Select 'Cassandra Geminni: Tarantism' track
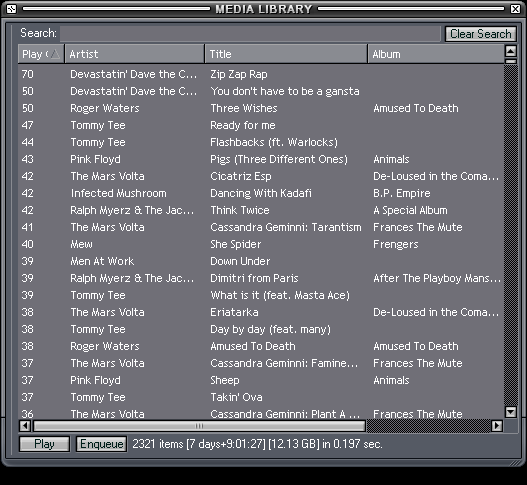This screenshot has width=527, height=485. [286, 227]
